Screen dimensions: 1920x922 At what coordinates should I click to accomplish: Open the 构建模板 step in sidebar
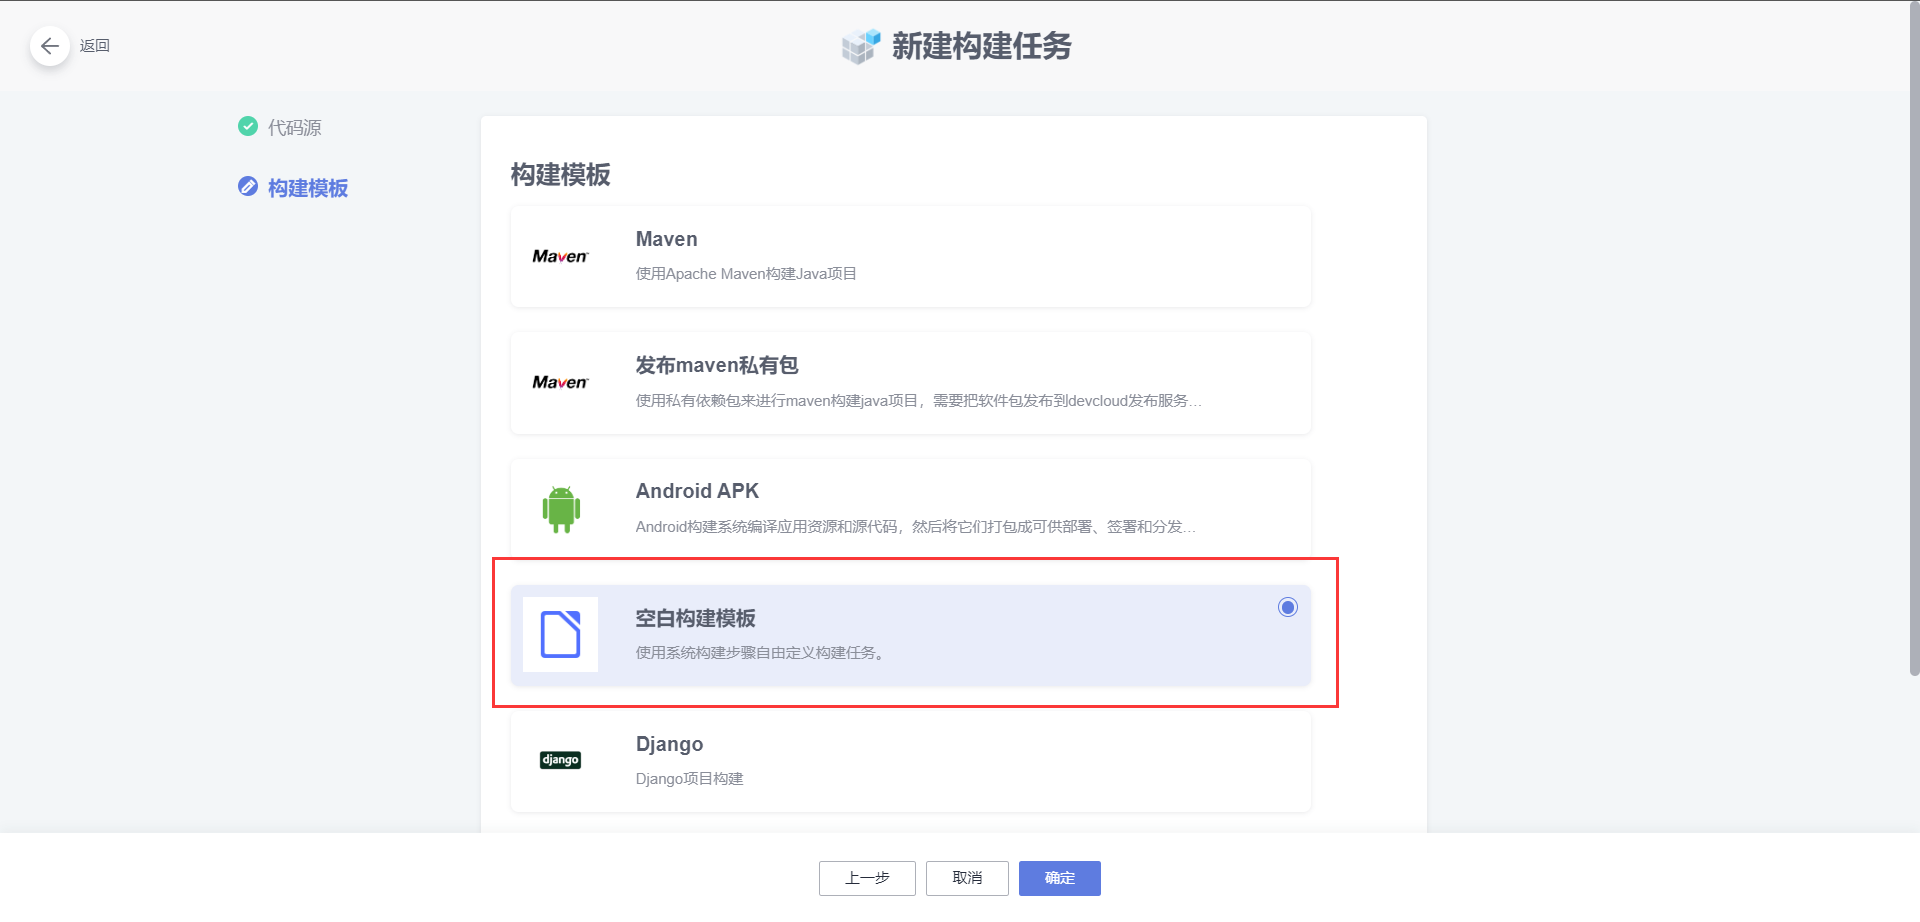[x=306, y=187]
